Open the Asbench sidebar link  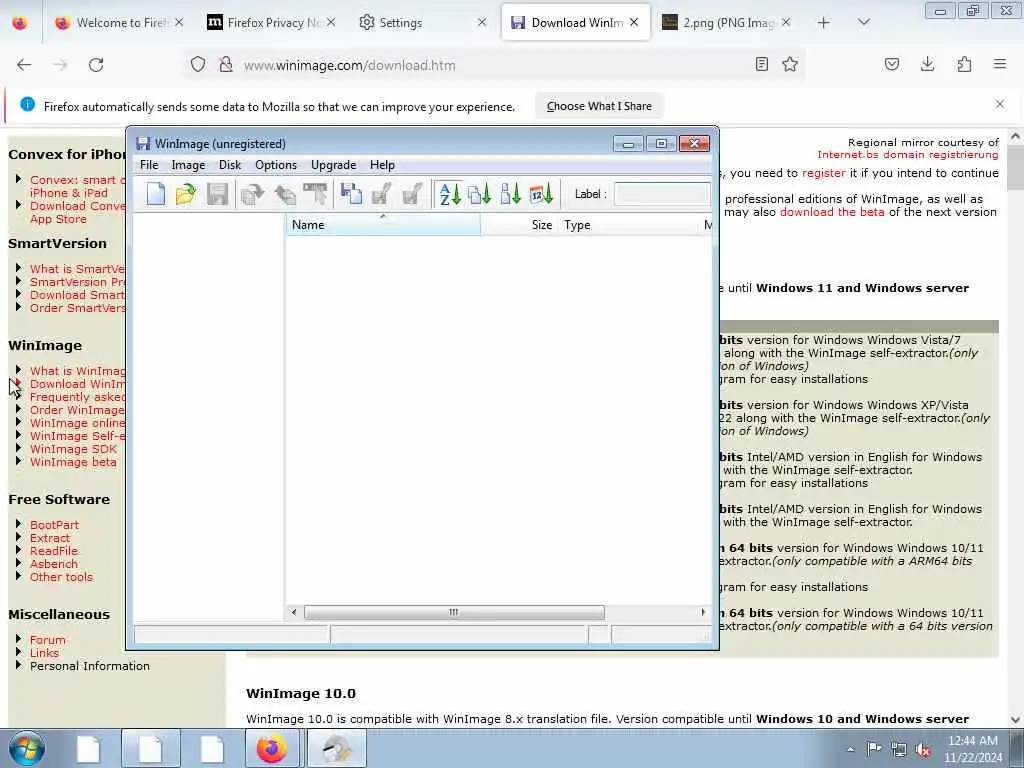(54, 564)
